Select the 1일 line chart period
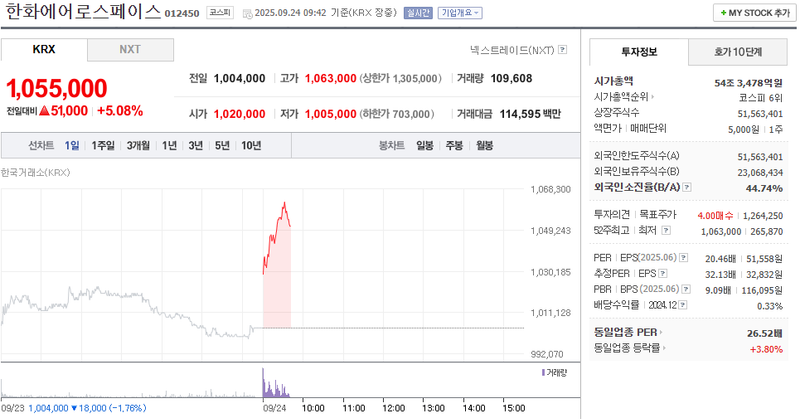The width and height of the screenshot is (800, 419). 71,145
